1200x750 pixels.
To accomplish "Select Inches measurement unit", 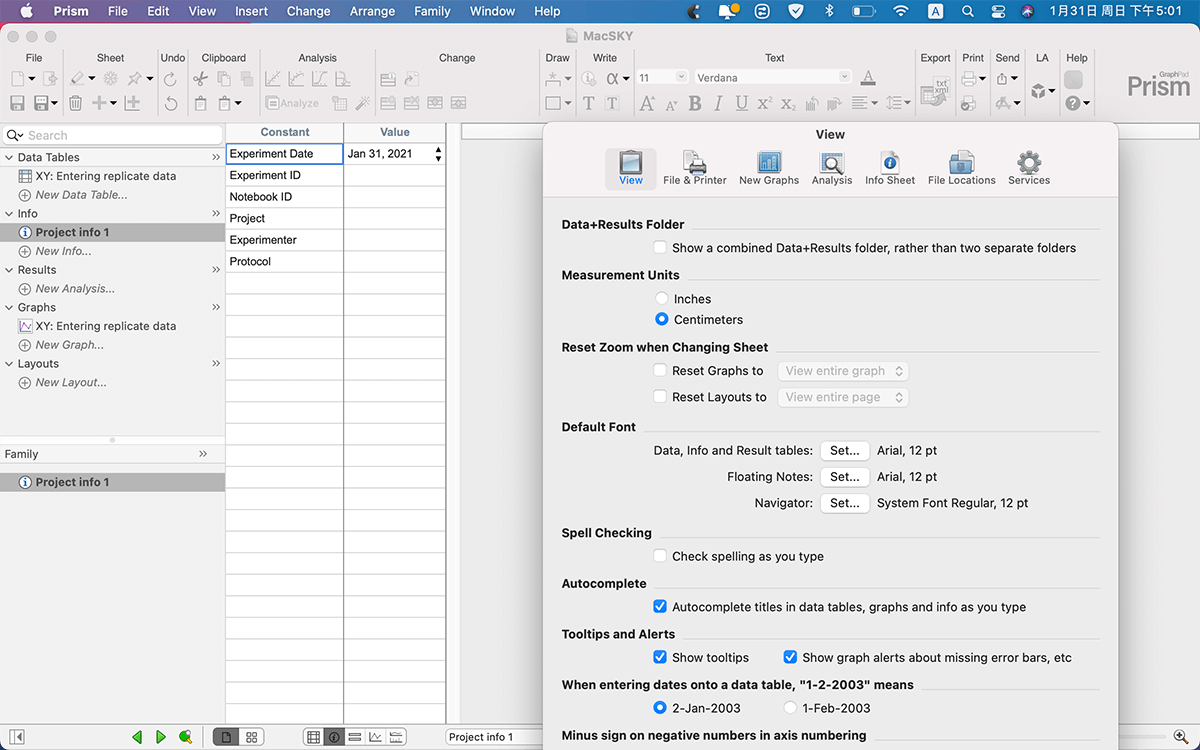I will click(661, 298).
